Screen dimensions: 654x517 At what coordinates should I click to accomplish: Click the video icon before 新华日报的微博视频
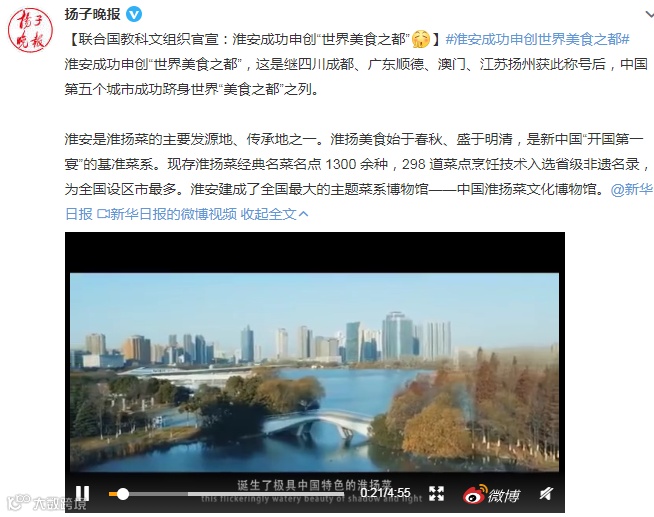click(103, 214)
